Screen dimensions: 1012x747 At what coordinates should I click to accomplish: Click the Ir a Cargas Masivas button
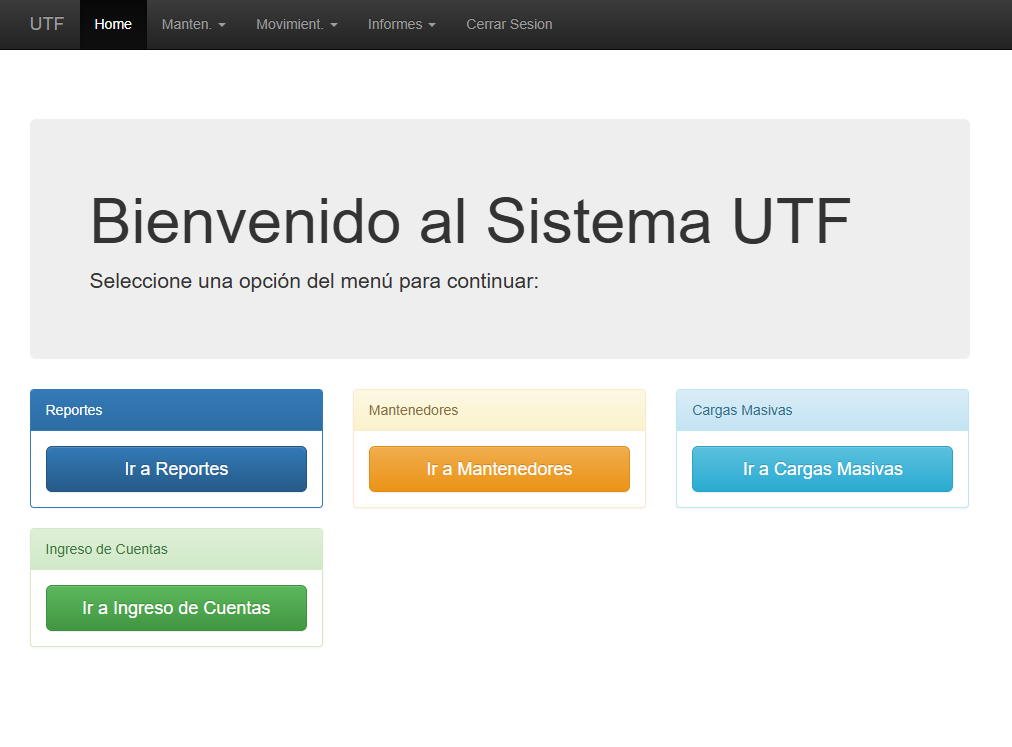click(822, 469)
